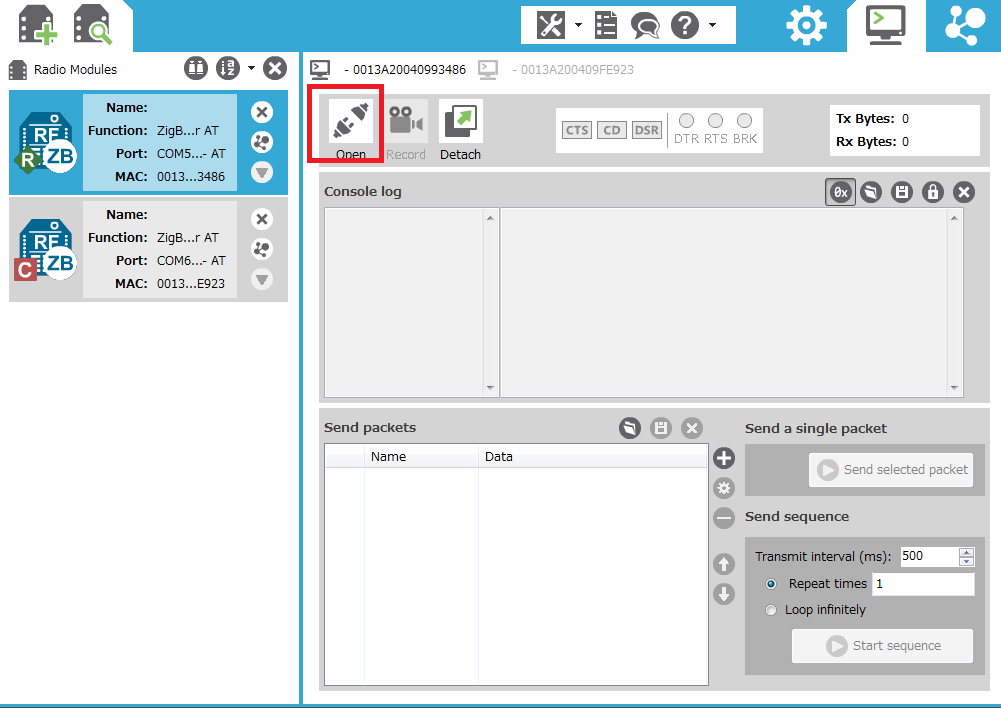The width and height of the screenshot is (1001, 708).
Task: Remove all radio modules from the list
Action: coord(275,68)
